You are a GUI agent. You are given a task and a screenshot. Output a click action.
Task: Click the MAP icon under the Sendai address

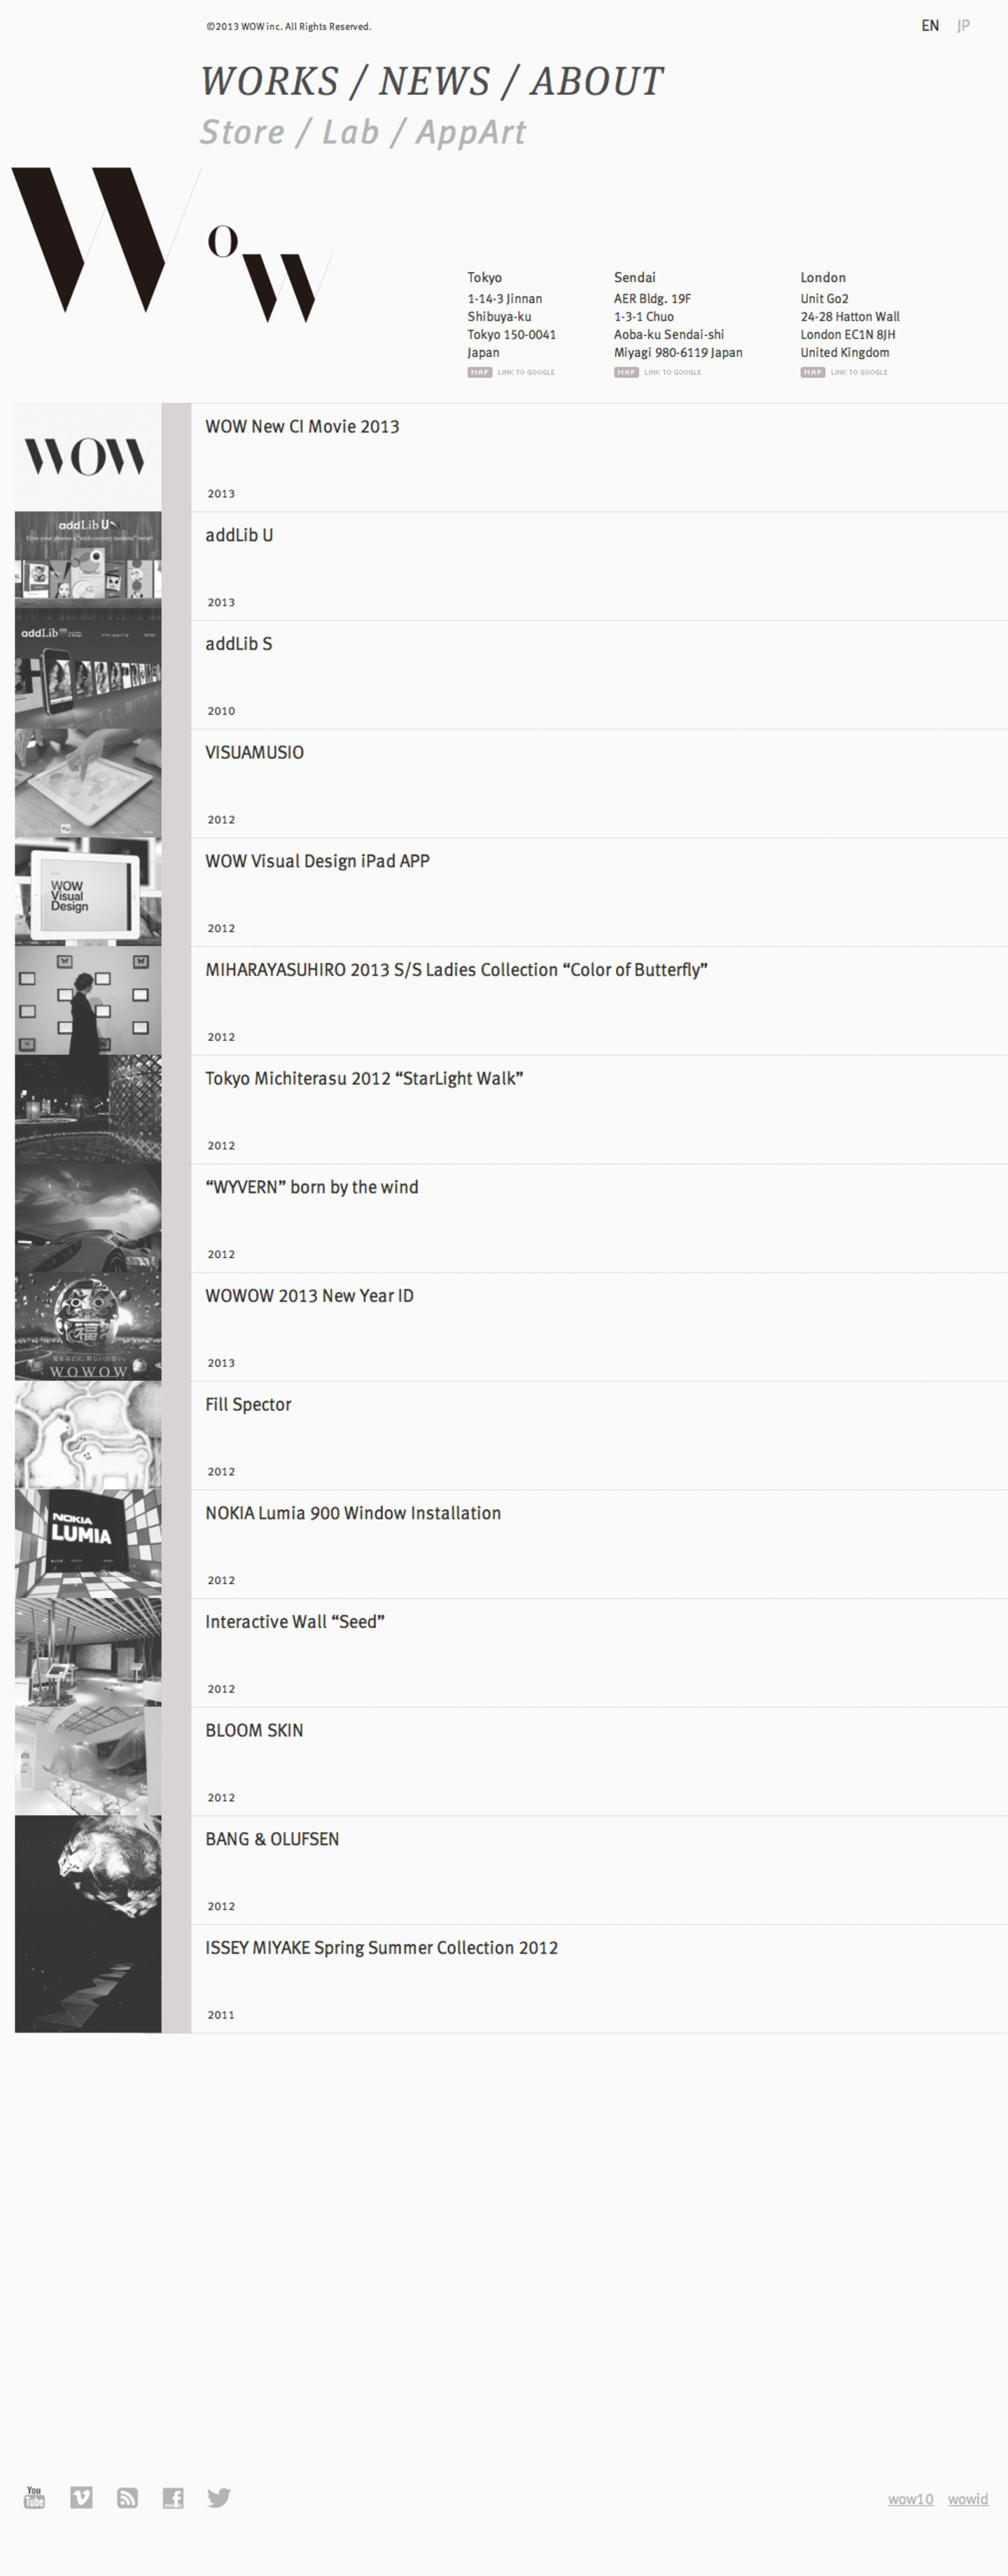pyautogui.click(x=626, y=372)
